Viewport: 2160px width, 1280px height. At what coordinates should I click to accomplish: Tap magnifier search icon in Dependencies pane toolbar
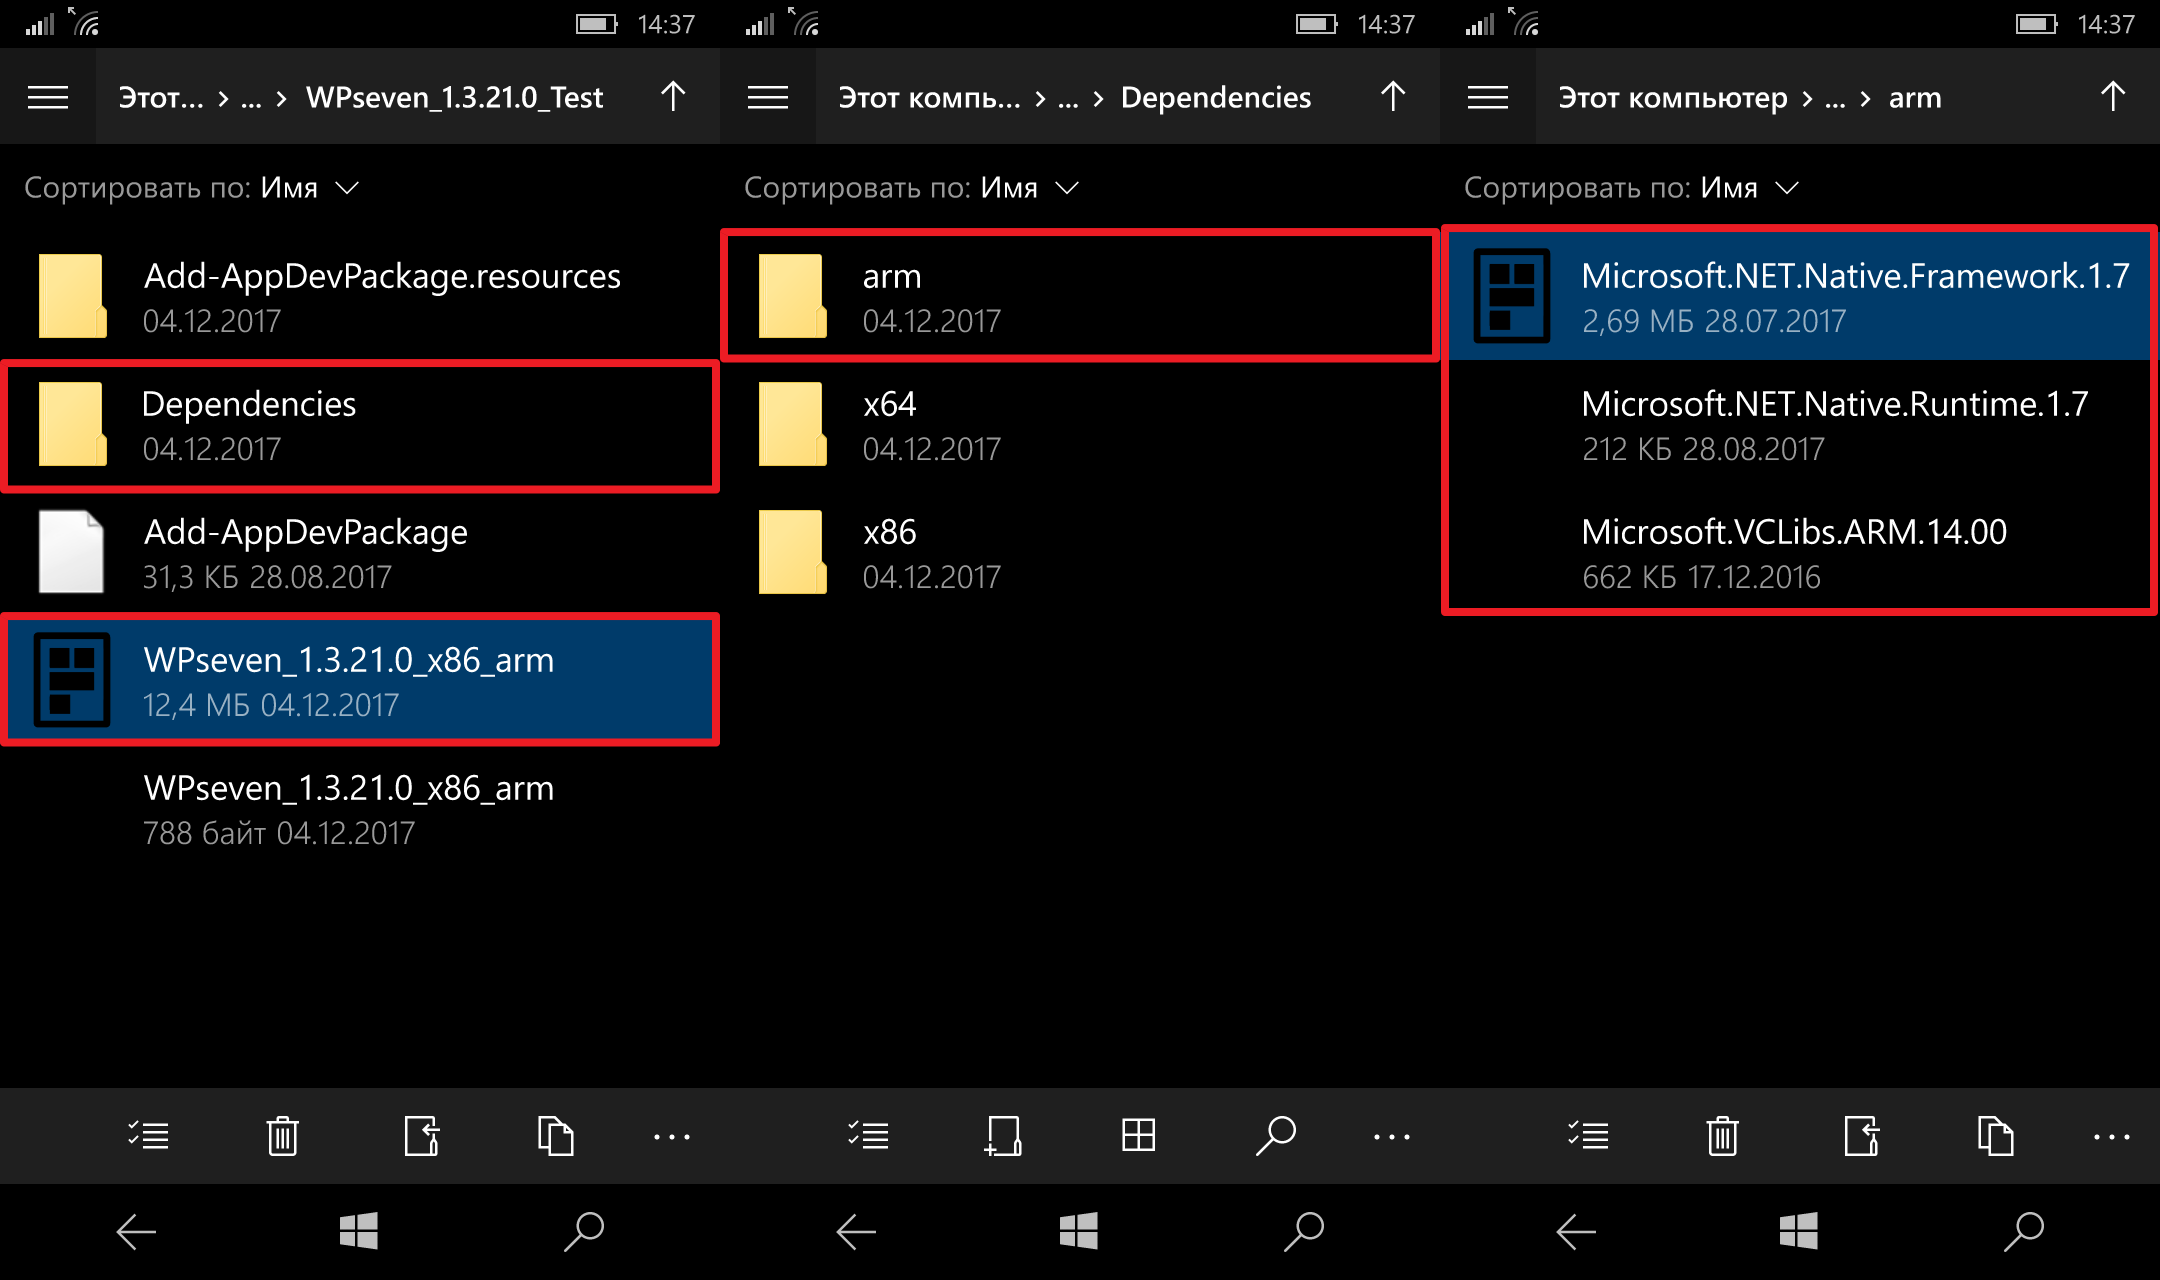coord(1275,1136)
